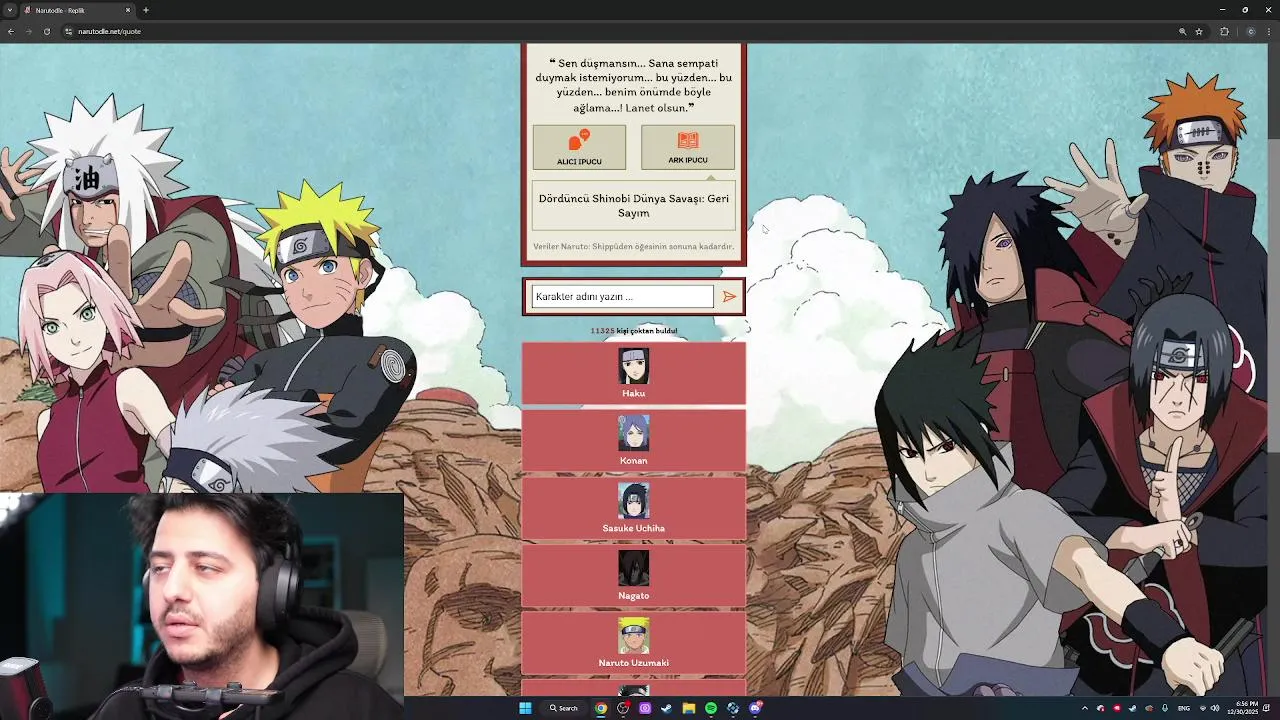Show hidden system tray icons

(x=1085, y=708)
